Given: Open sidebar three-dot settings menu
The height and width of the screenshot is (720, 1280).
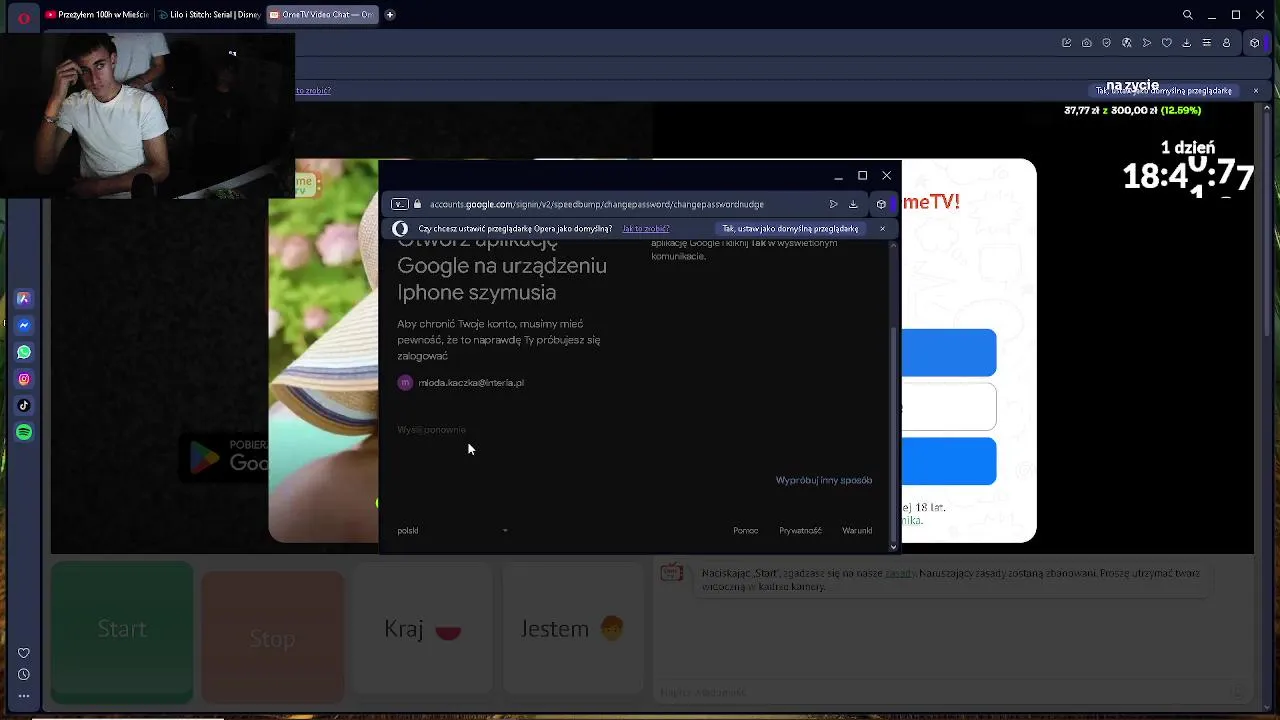Looking at the screenshot, I should point(24,696).
